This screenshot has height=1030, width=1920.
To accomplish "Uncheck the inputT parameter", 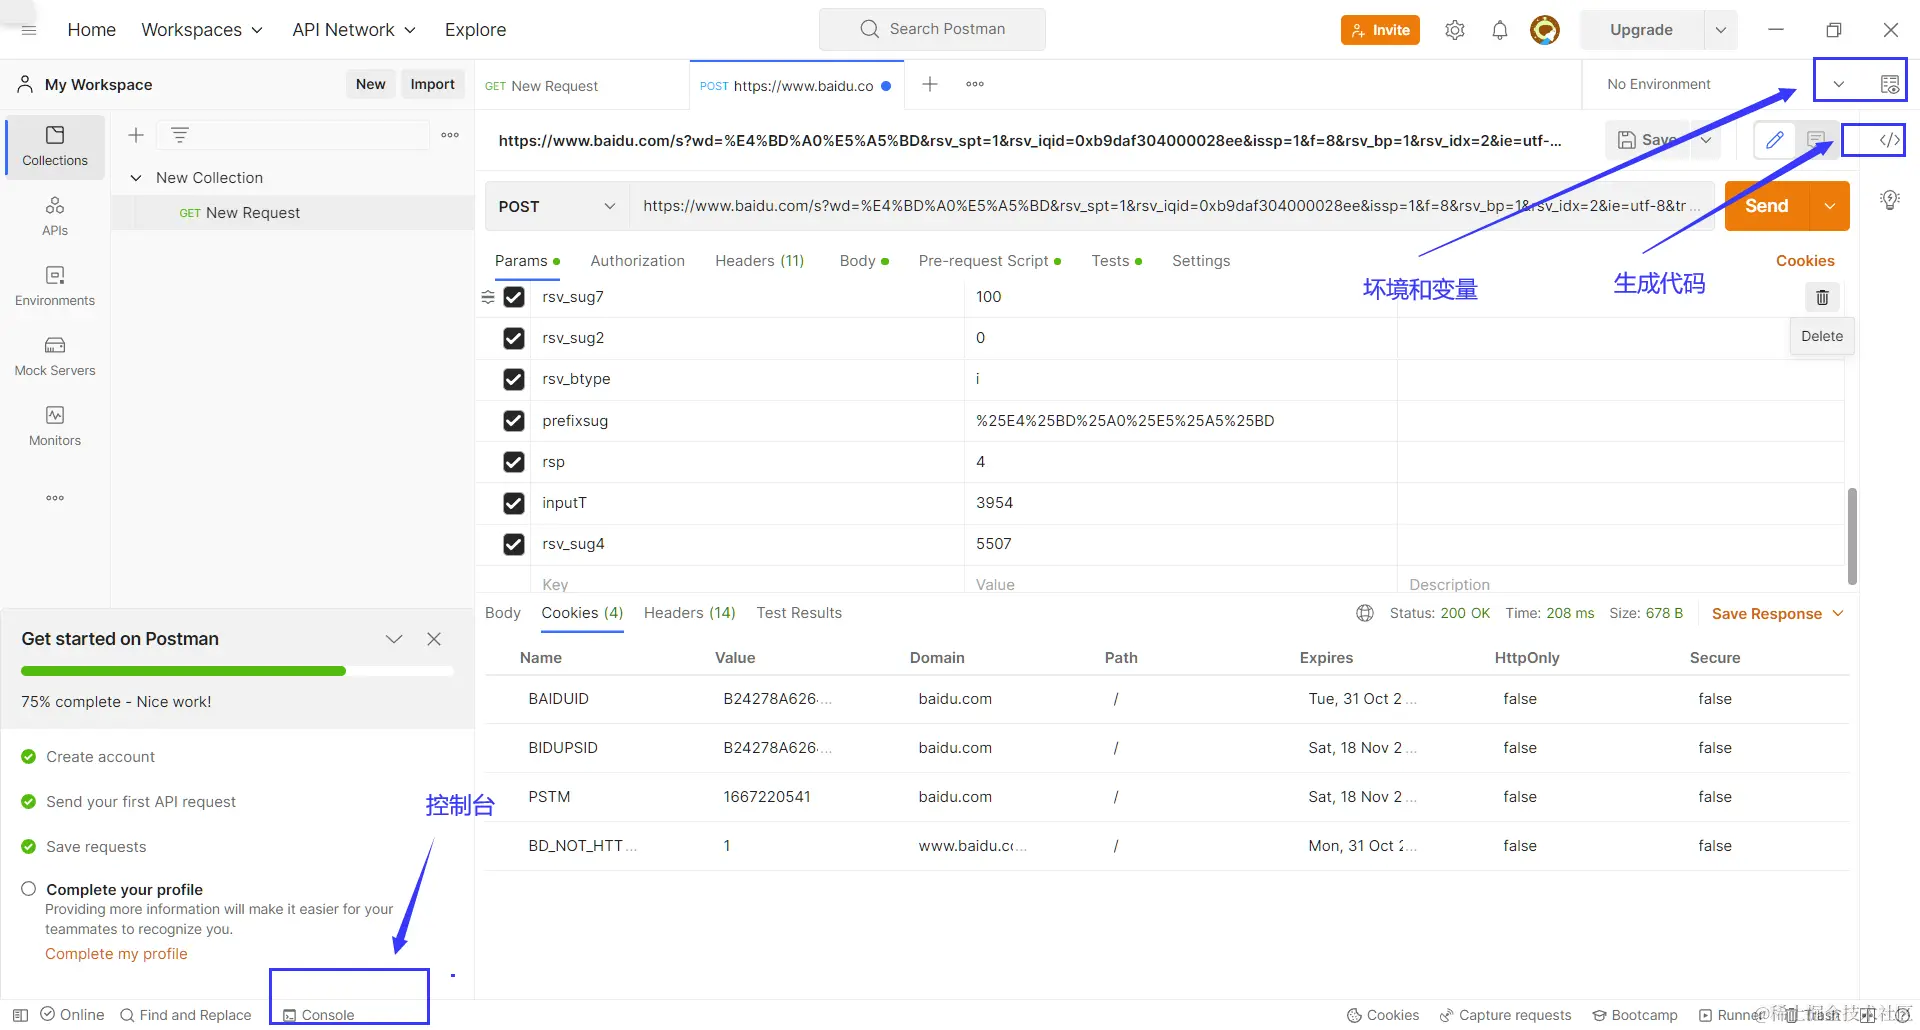I will [514, 503].
